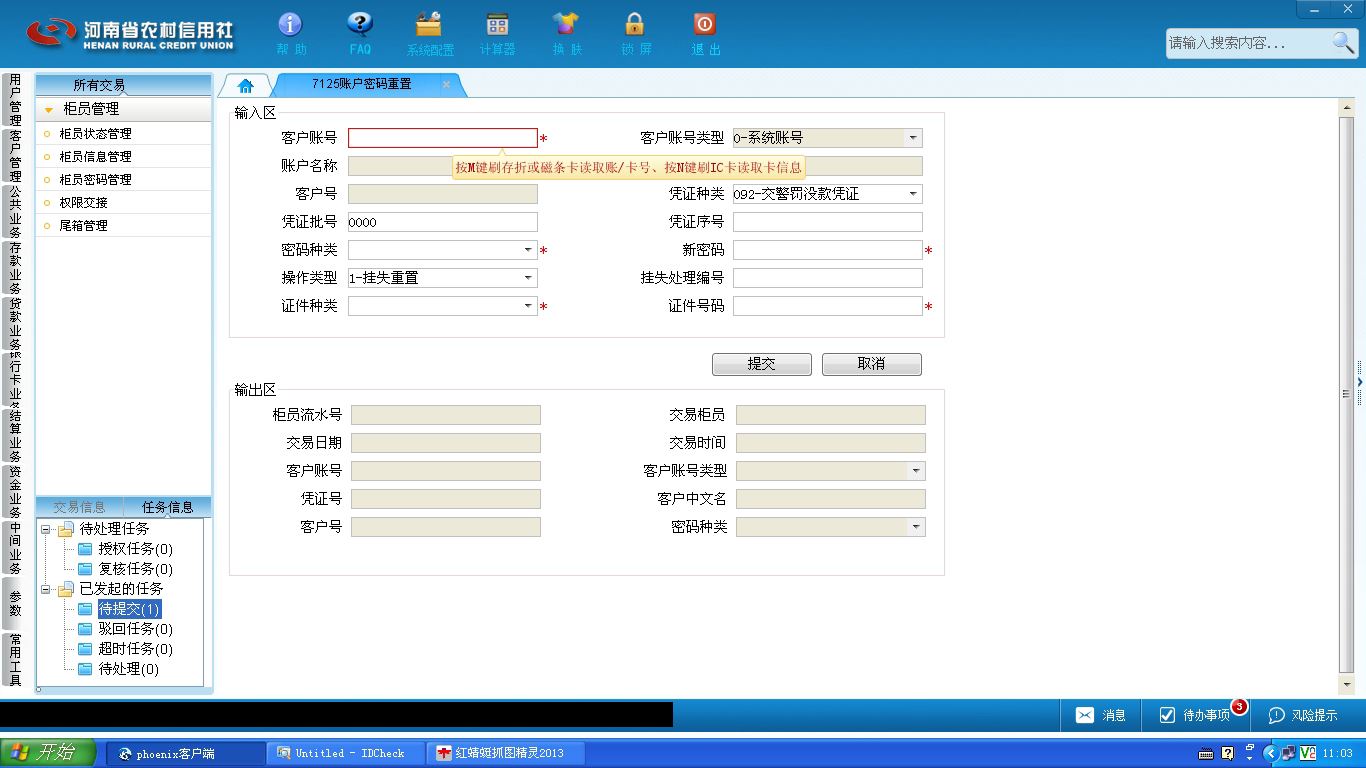Open the FAQ icon in toolbar

point(360,25)
